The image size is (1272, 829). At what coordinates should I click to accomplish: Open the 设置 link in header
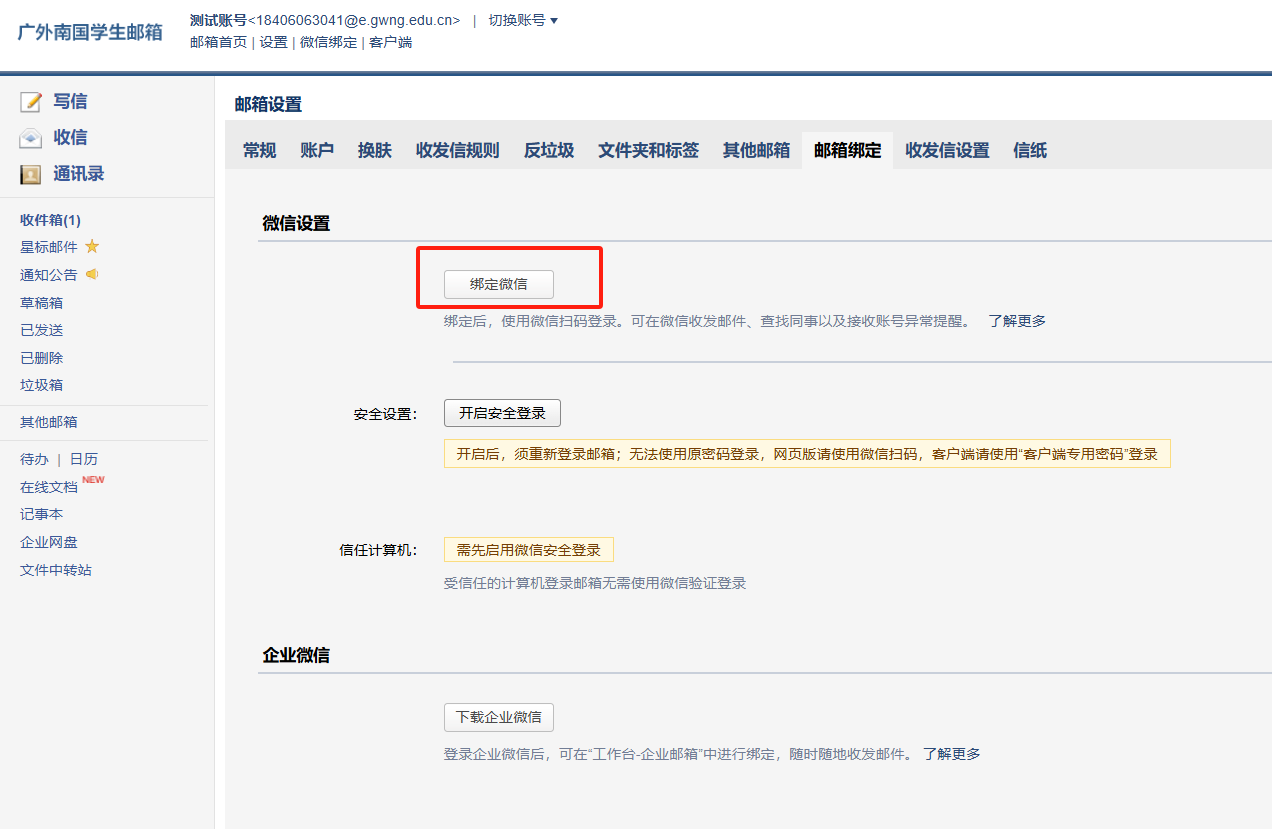[x=274, y=42]
